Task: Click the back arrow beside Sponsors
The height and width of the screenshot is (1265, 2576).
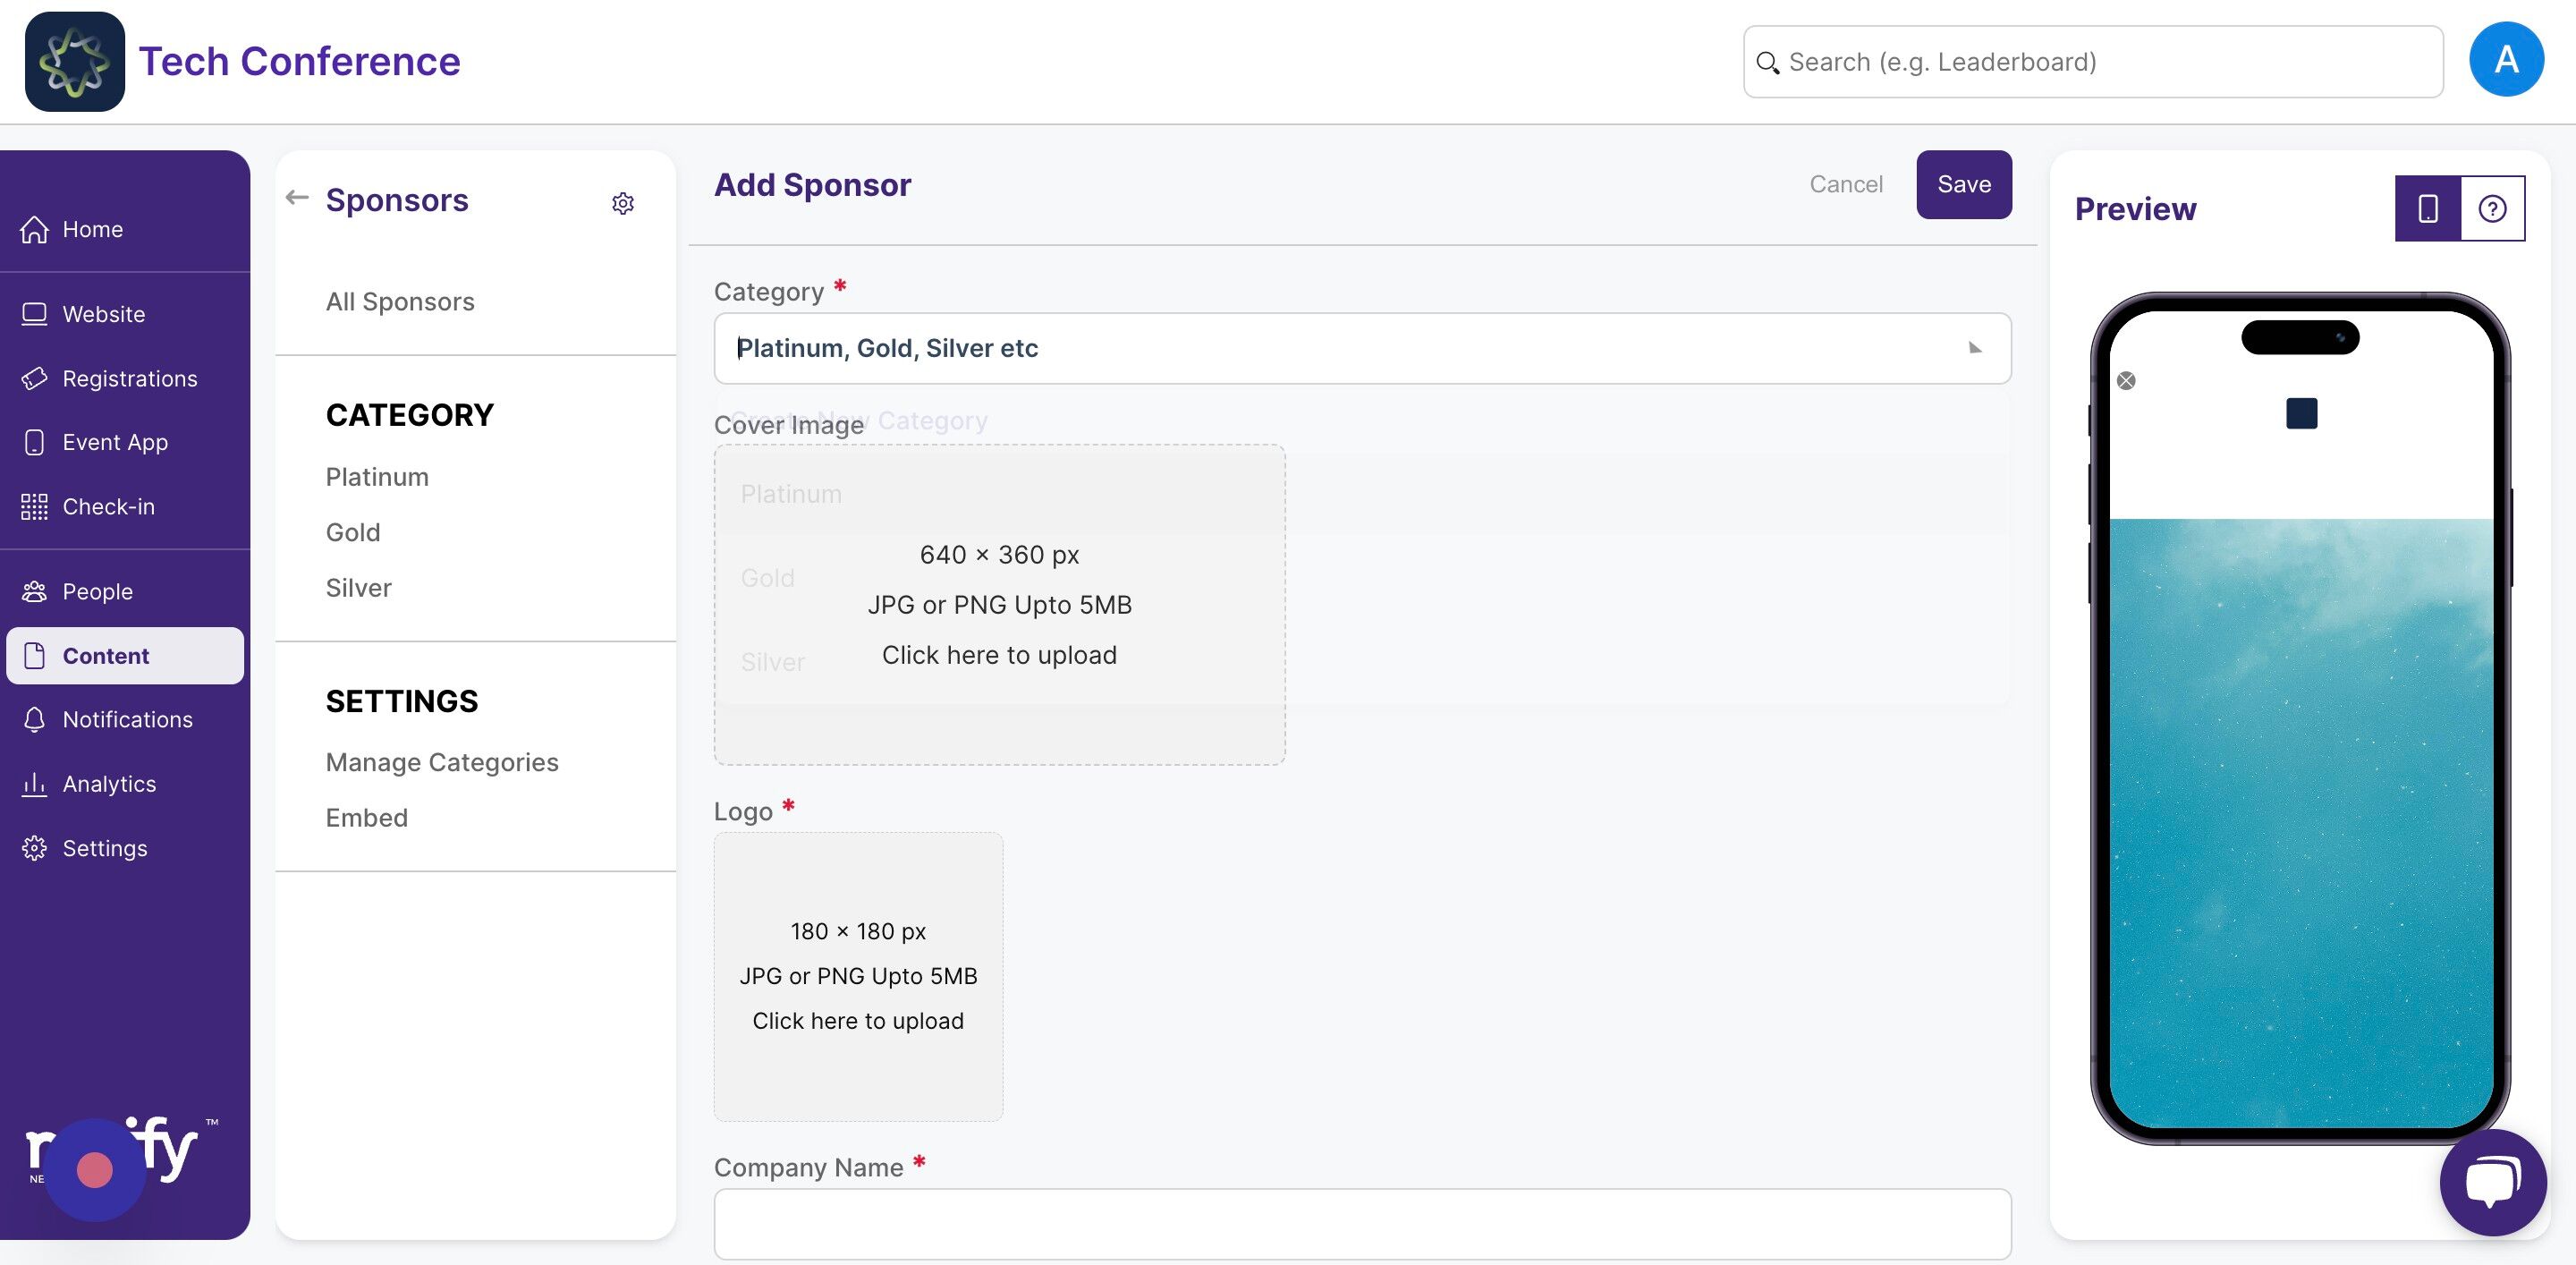Action: (x=297, y=197)
